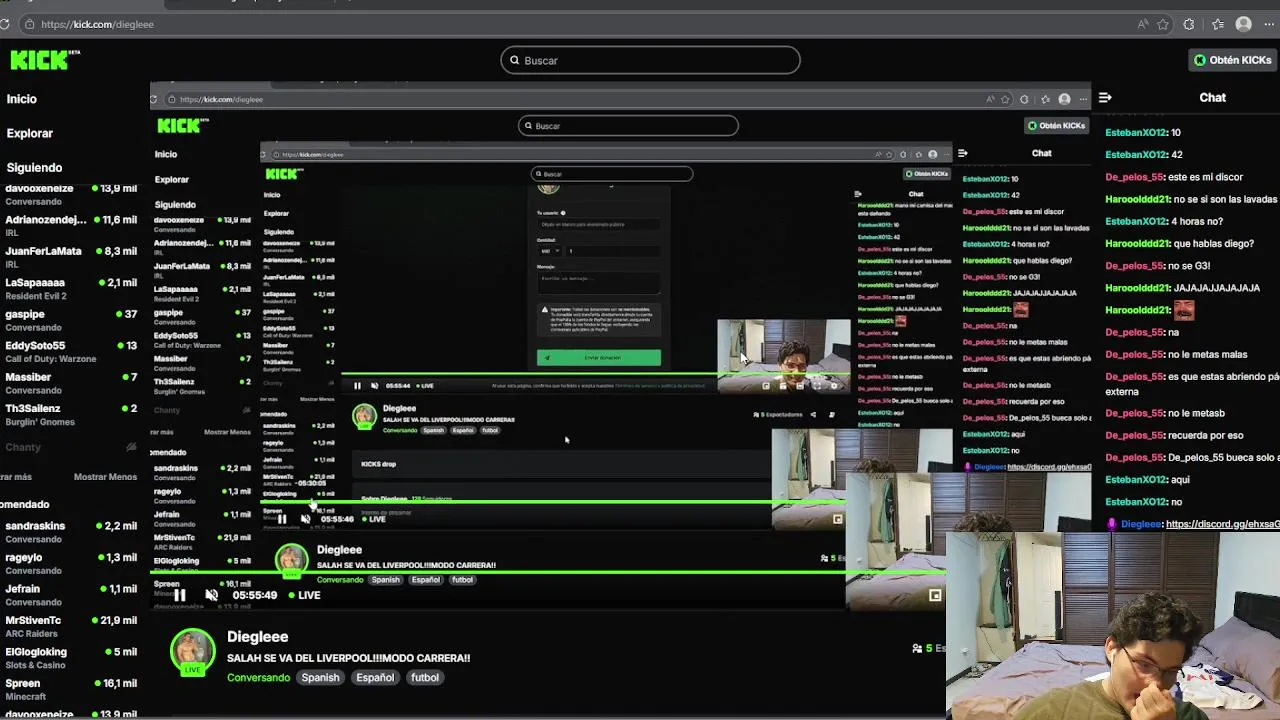
Task: Open rageylo in outer recommended list
Action: pos(72,564)
